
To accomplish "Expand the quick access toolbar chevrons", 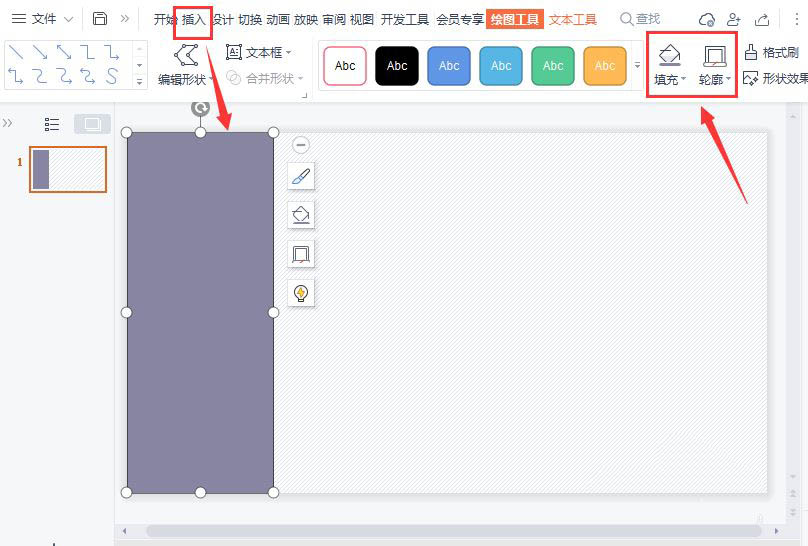I will click(x=125, y=19).
